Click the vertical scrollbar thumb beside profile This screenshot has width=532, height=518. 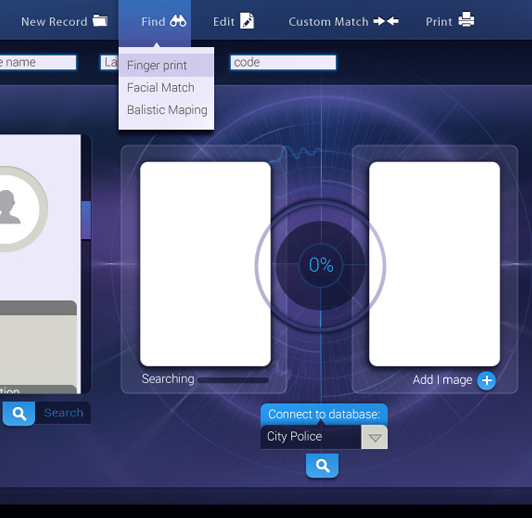[86, 220]
